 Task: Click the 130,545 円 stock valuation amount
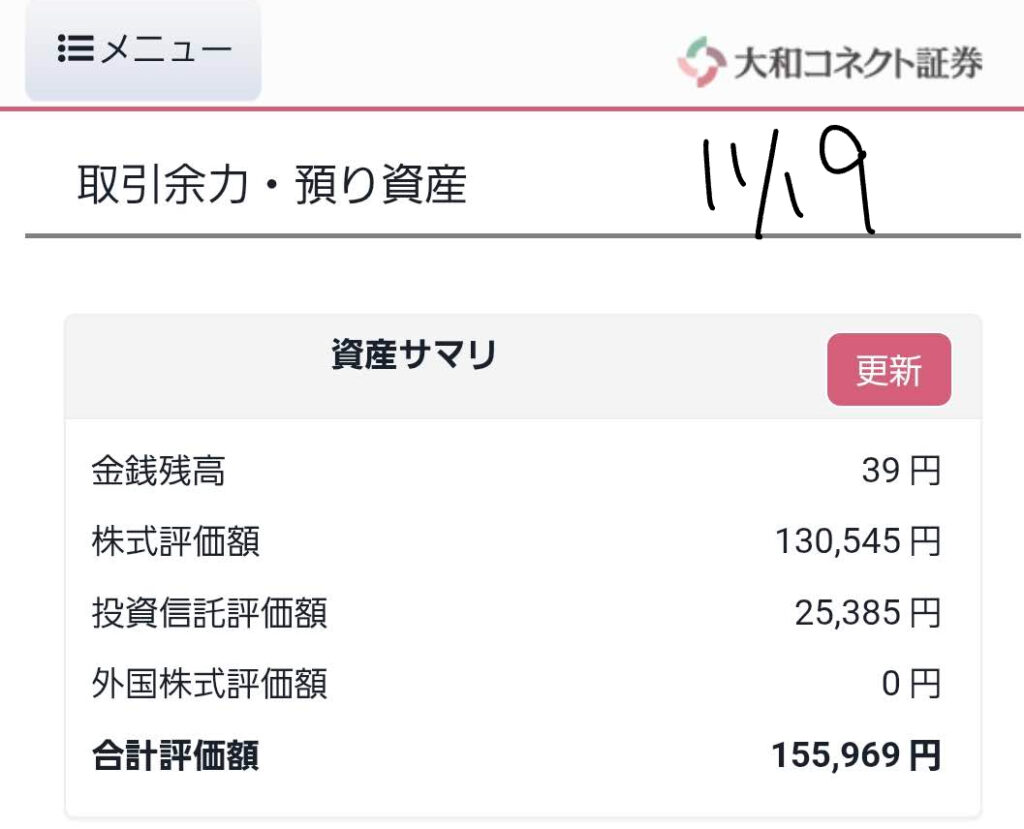[x=858, y=542]
